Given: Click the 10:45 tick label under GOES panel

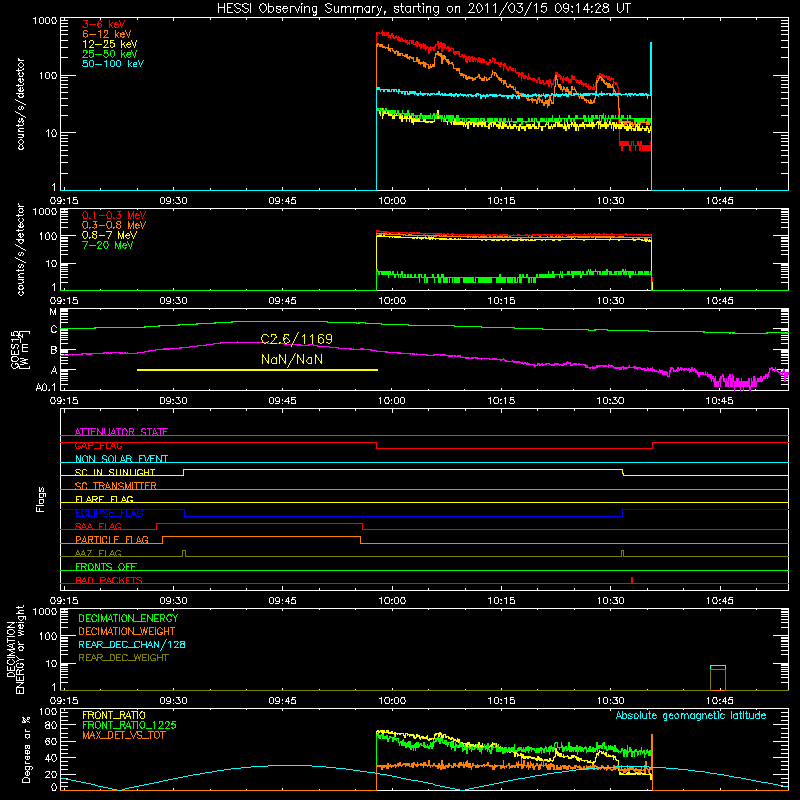Looking at the screenshot, I should tap(720, 401).
